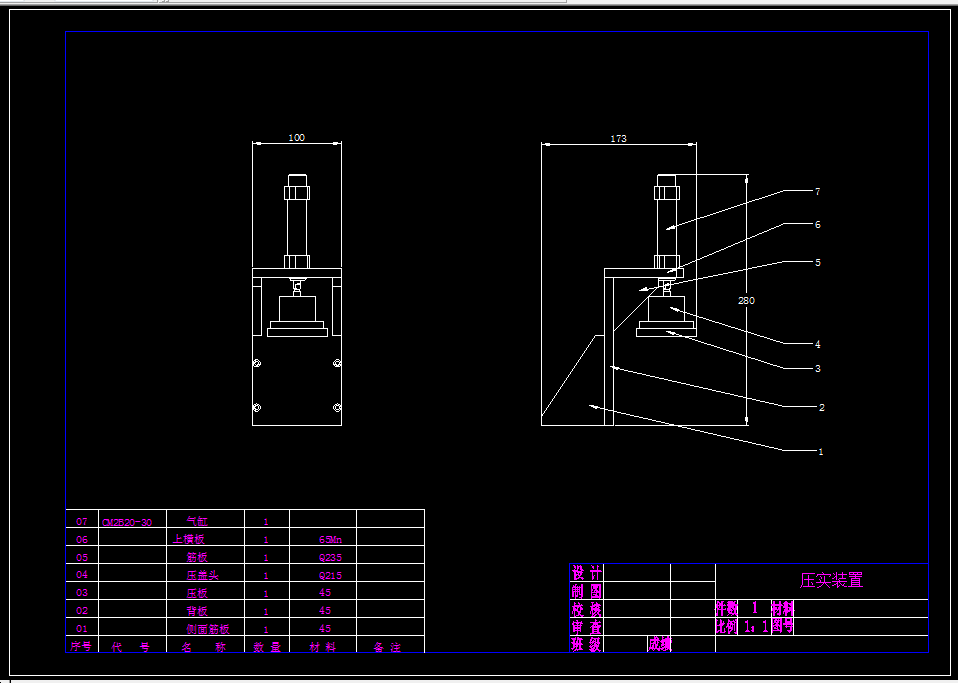Select quantity 1 in the 气缸 row

tap(266, 522)
